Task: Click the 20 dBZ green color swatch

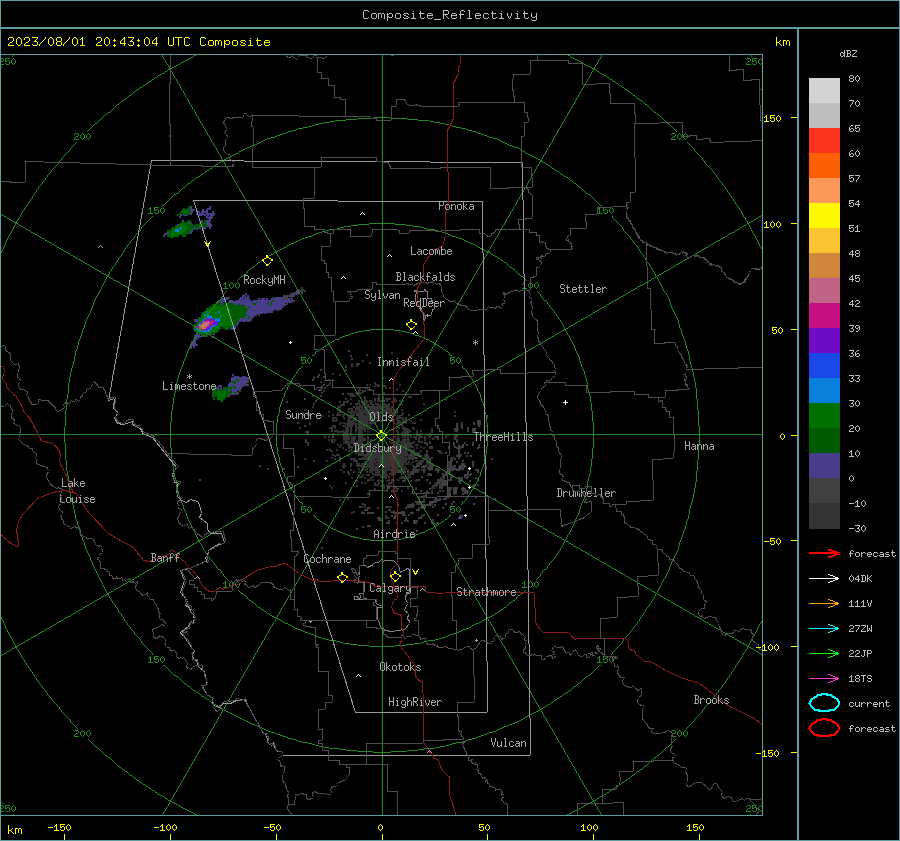Action: (x=824, y=416)
